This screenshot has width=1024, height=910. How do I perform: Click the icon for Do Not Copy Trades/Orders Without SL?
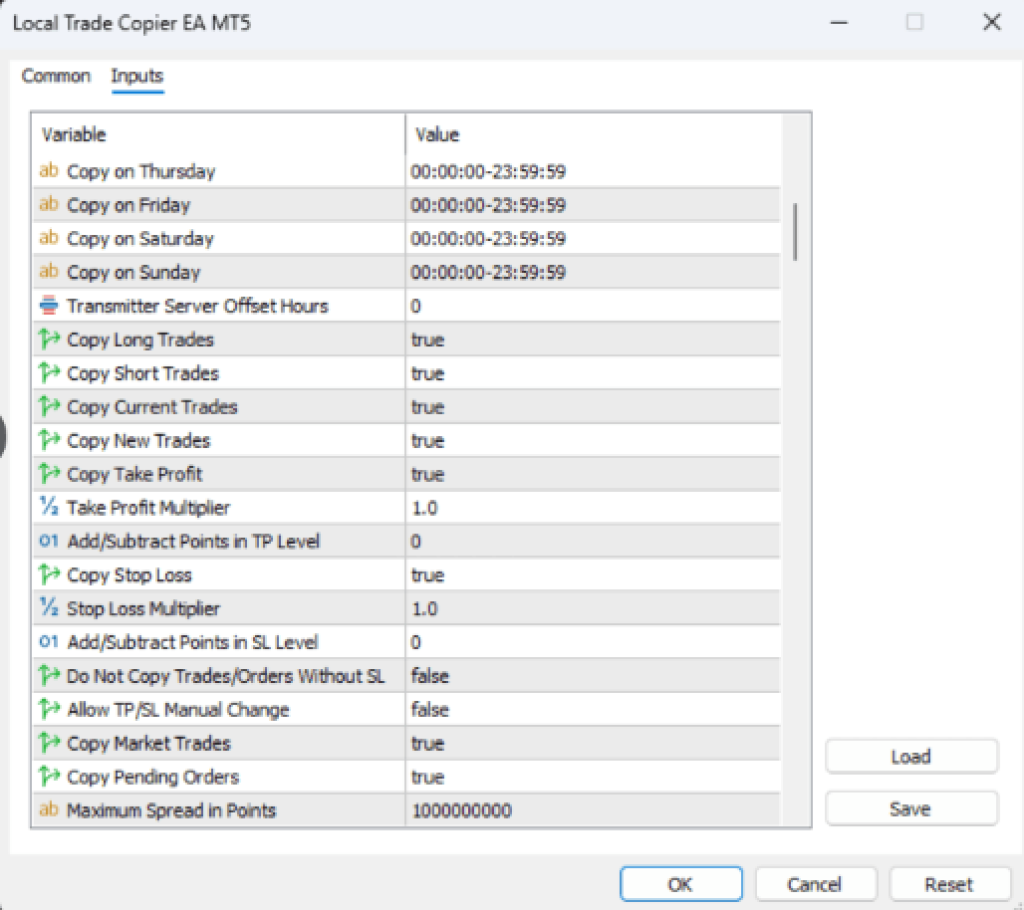pyautogui.click(x=49, y=675)
